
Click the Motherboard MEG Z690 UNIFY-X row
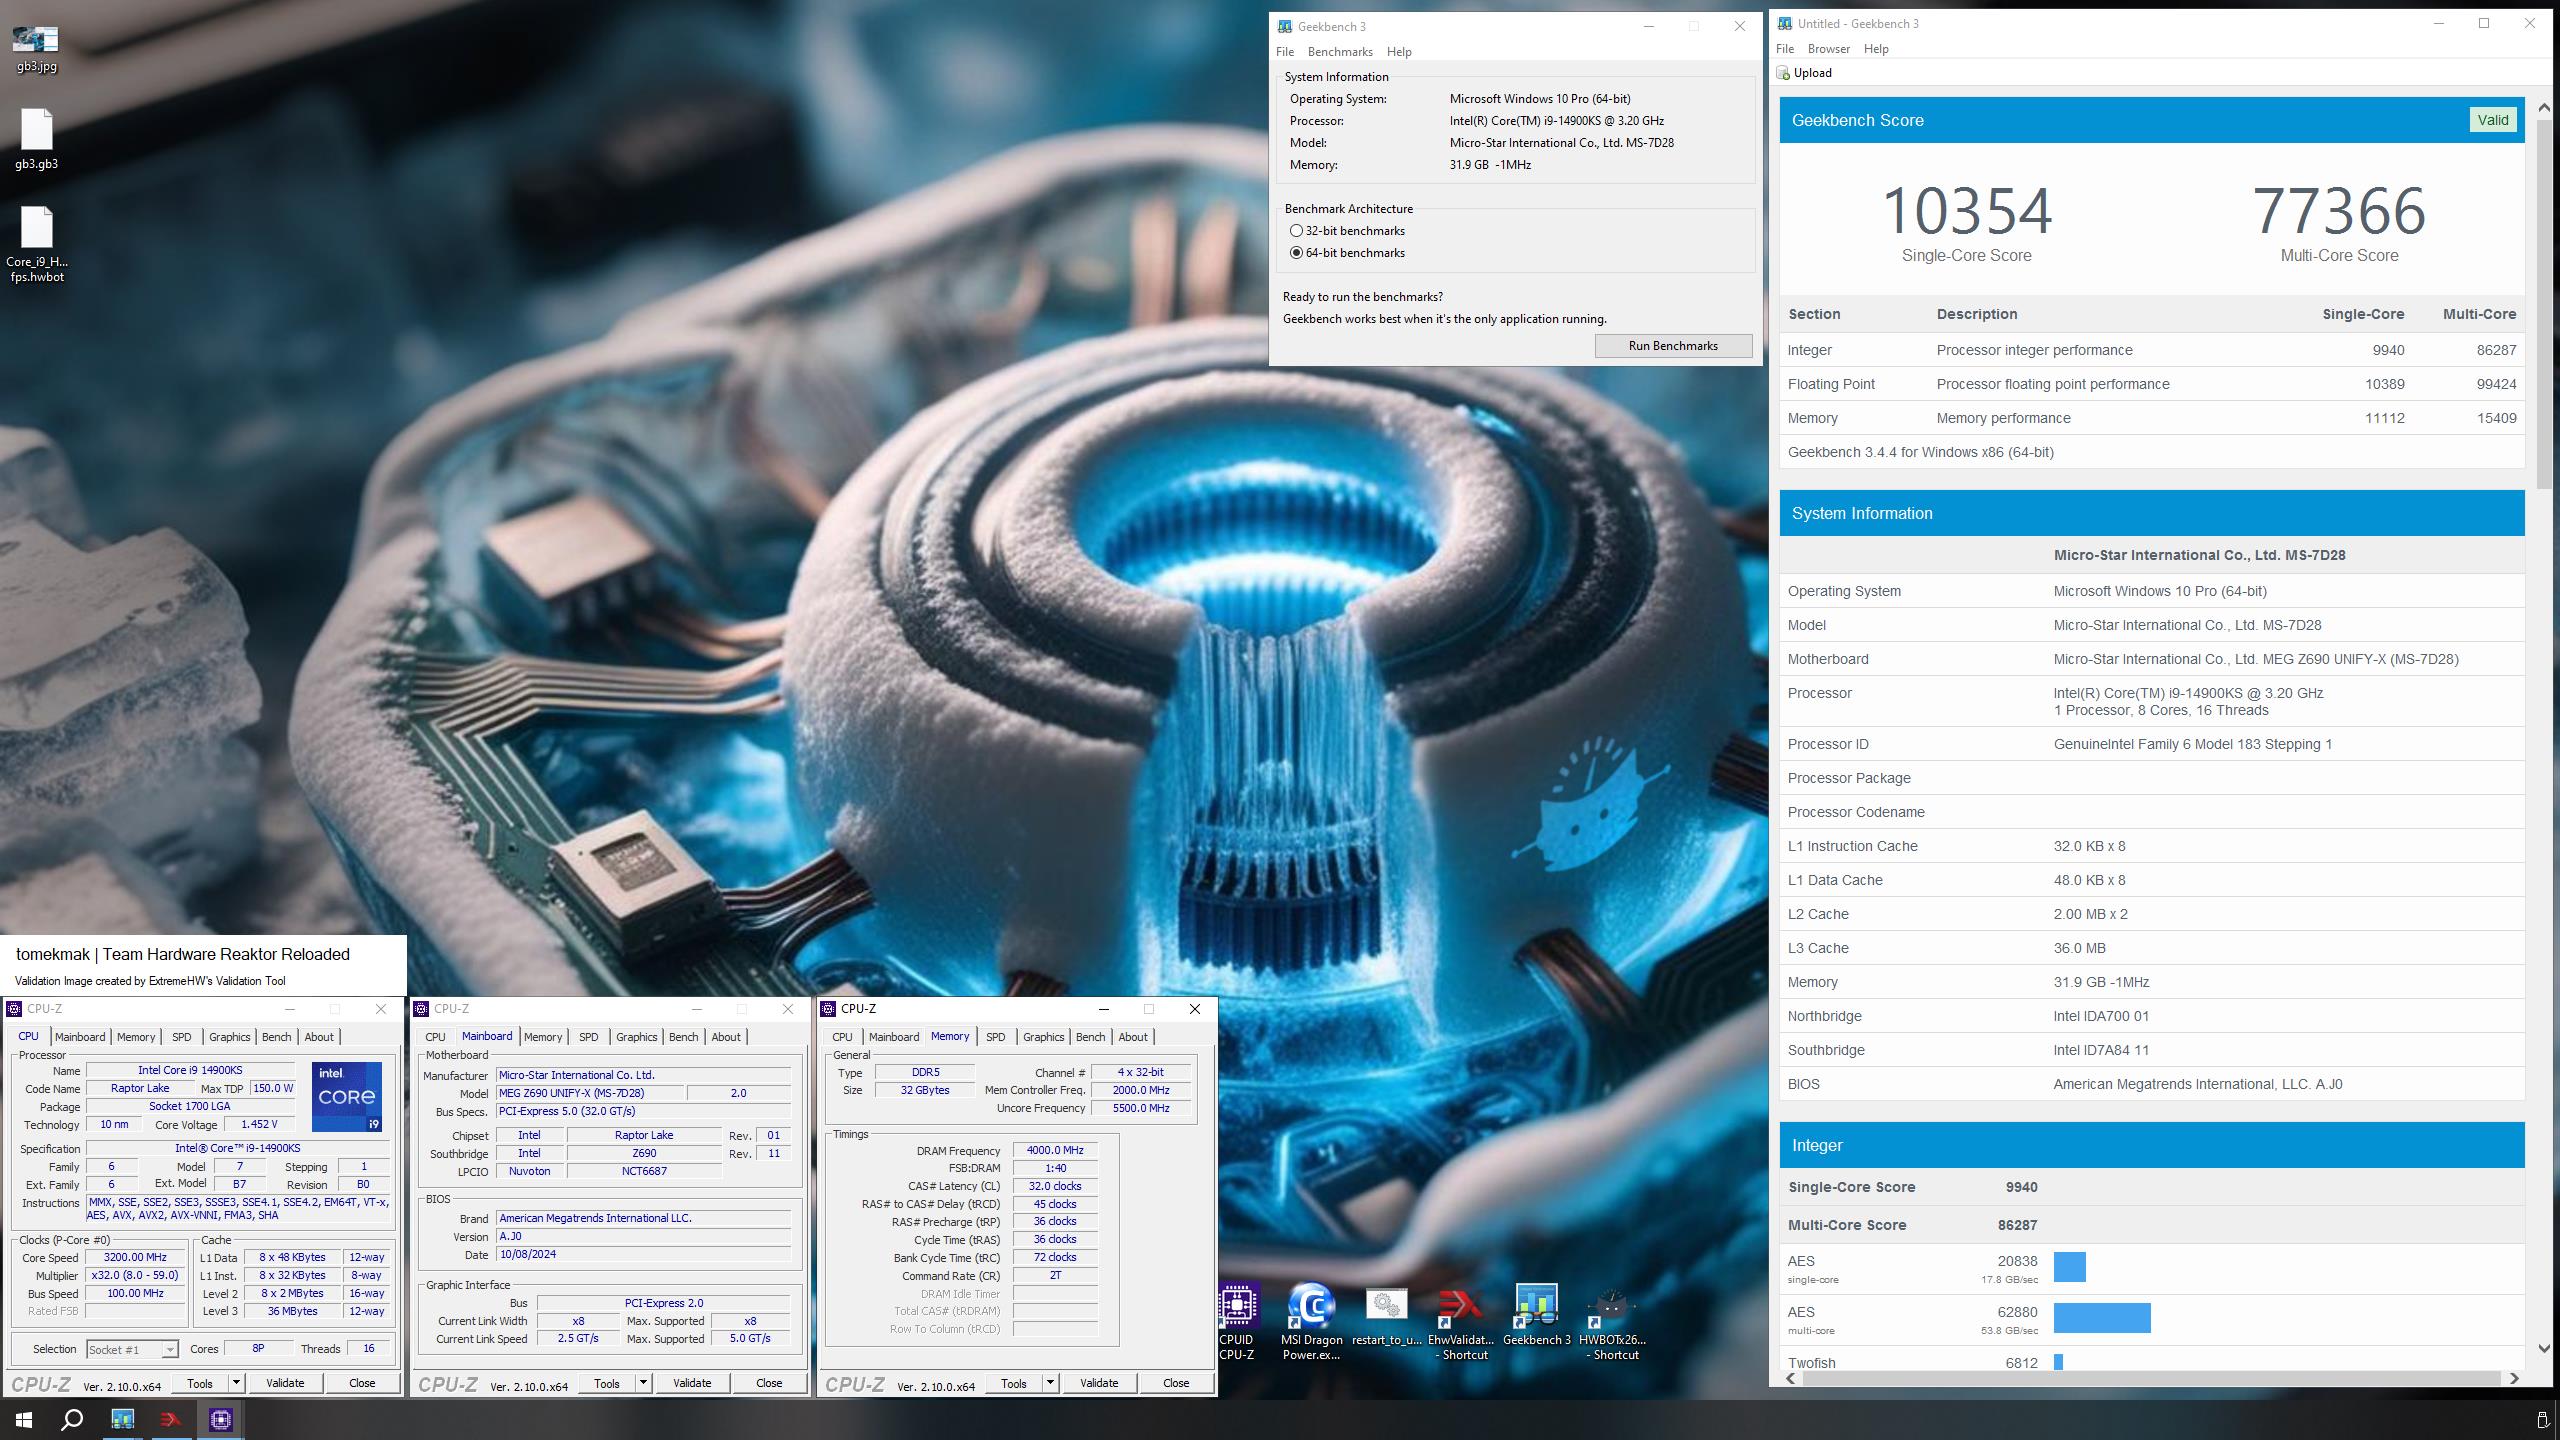2152,659
